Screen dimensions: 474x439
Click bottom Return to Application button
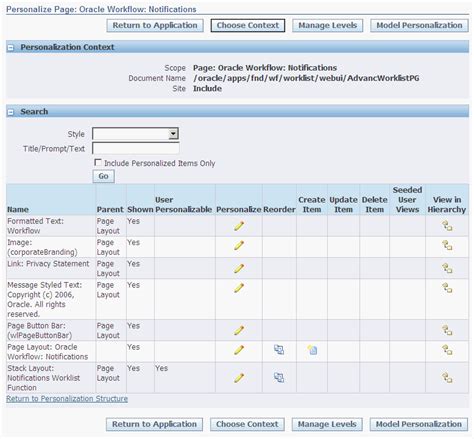154,424
